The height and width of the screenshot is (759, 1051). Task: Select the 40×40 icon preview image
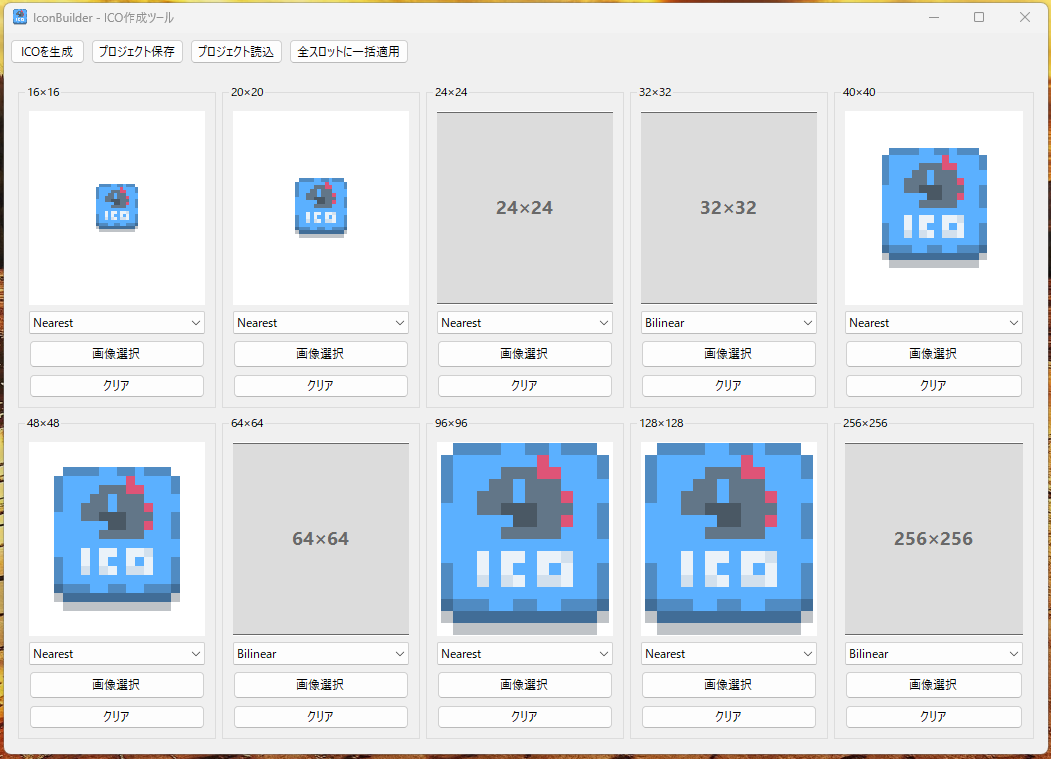coord(933,207)
